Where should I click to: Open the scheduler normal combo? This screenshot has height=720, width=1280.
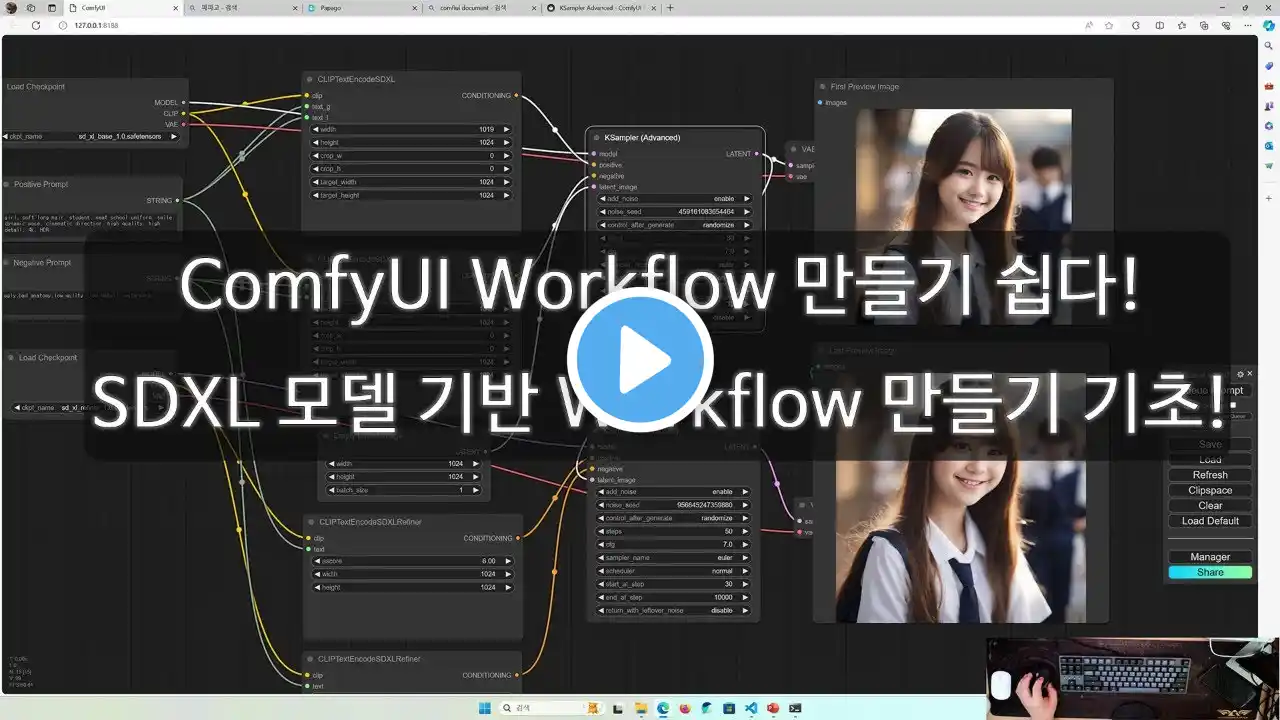click(x=674, y=571)
